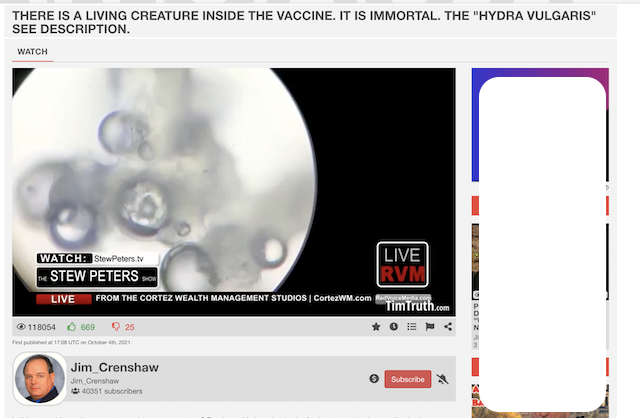Viewport: 640px width, 418px height.
Task: Open the first sidebar recommended video thumbnail
Action: click(x=475, y=261)
